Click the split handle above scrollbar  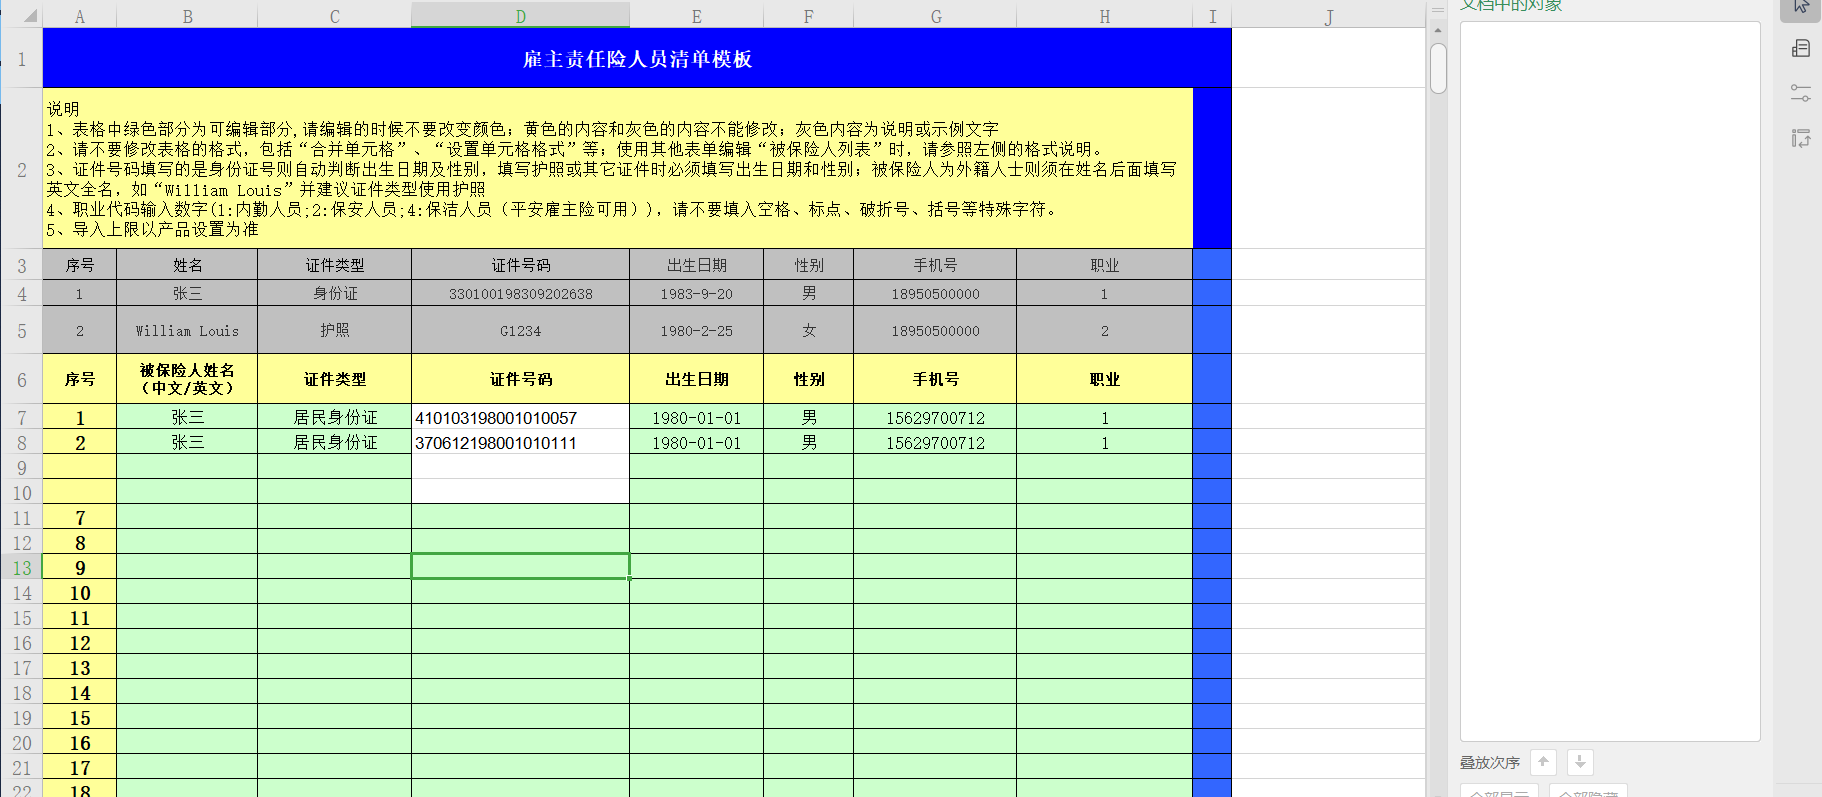click(x=1438, y=10)
